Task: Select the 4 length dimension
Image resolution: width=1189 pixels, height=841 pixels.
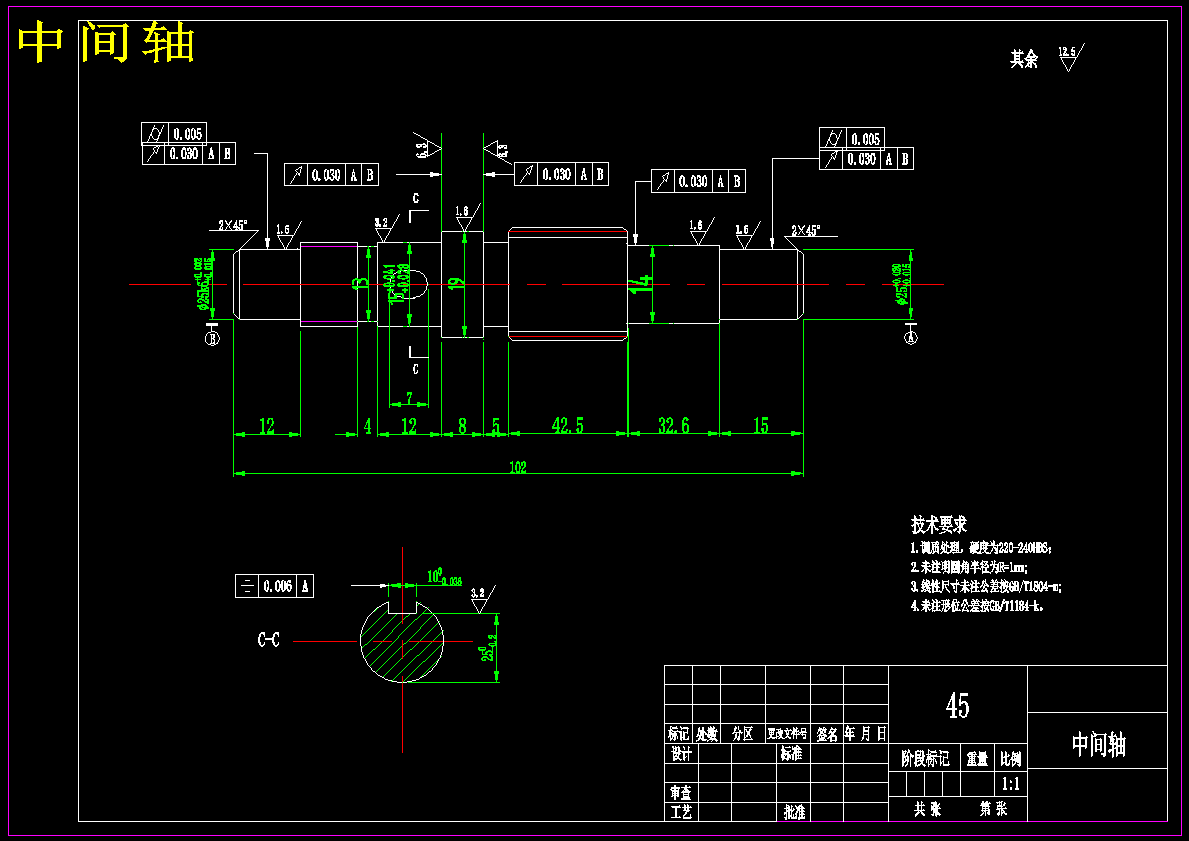Action: (x=368, y=425)
